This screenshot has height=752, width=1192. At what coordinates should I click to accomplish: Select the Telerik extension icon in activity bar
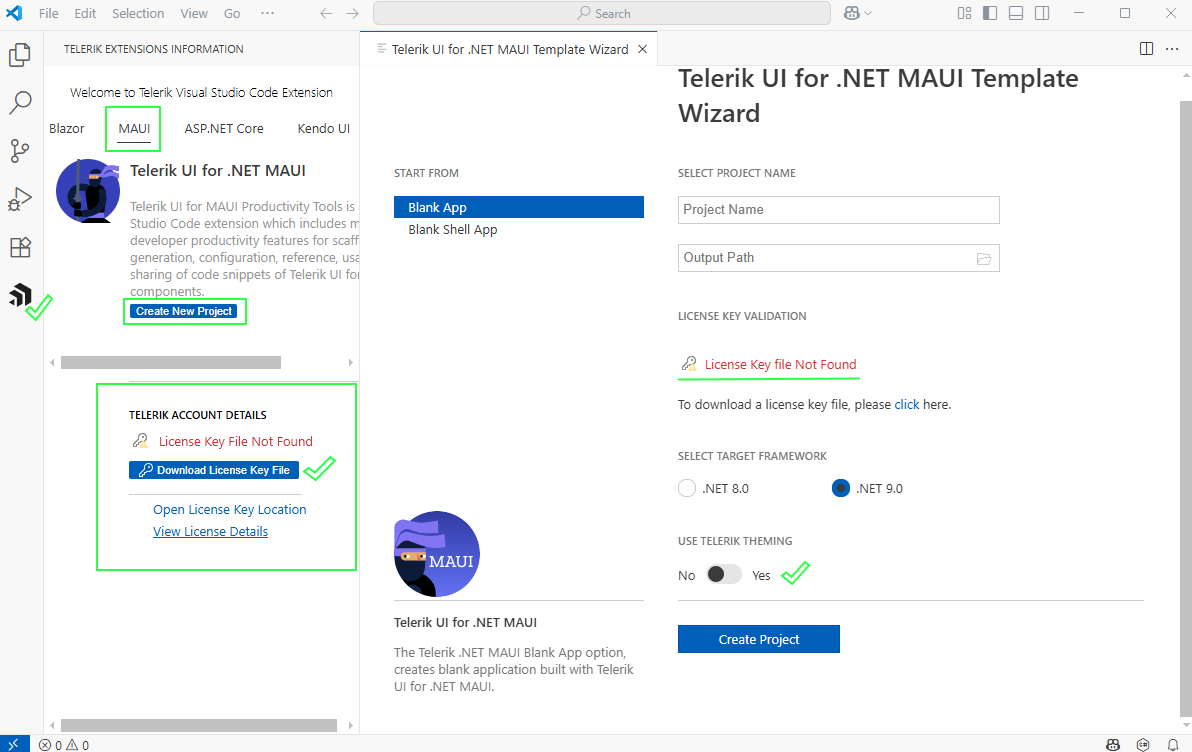coord(21,295)
